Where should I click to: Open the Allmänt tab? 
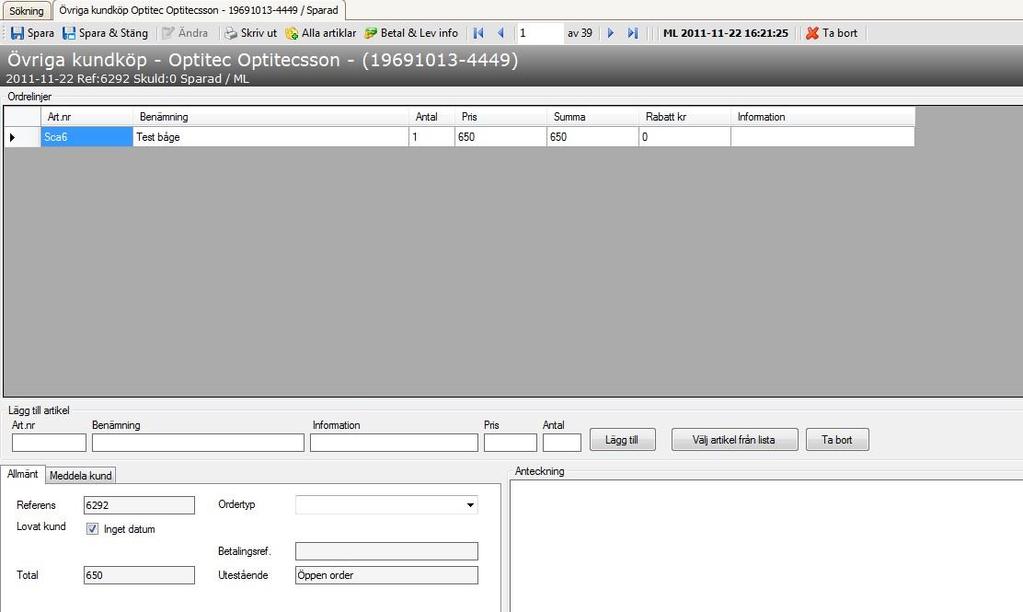point(23,474)
